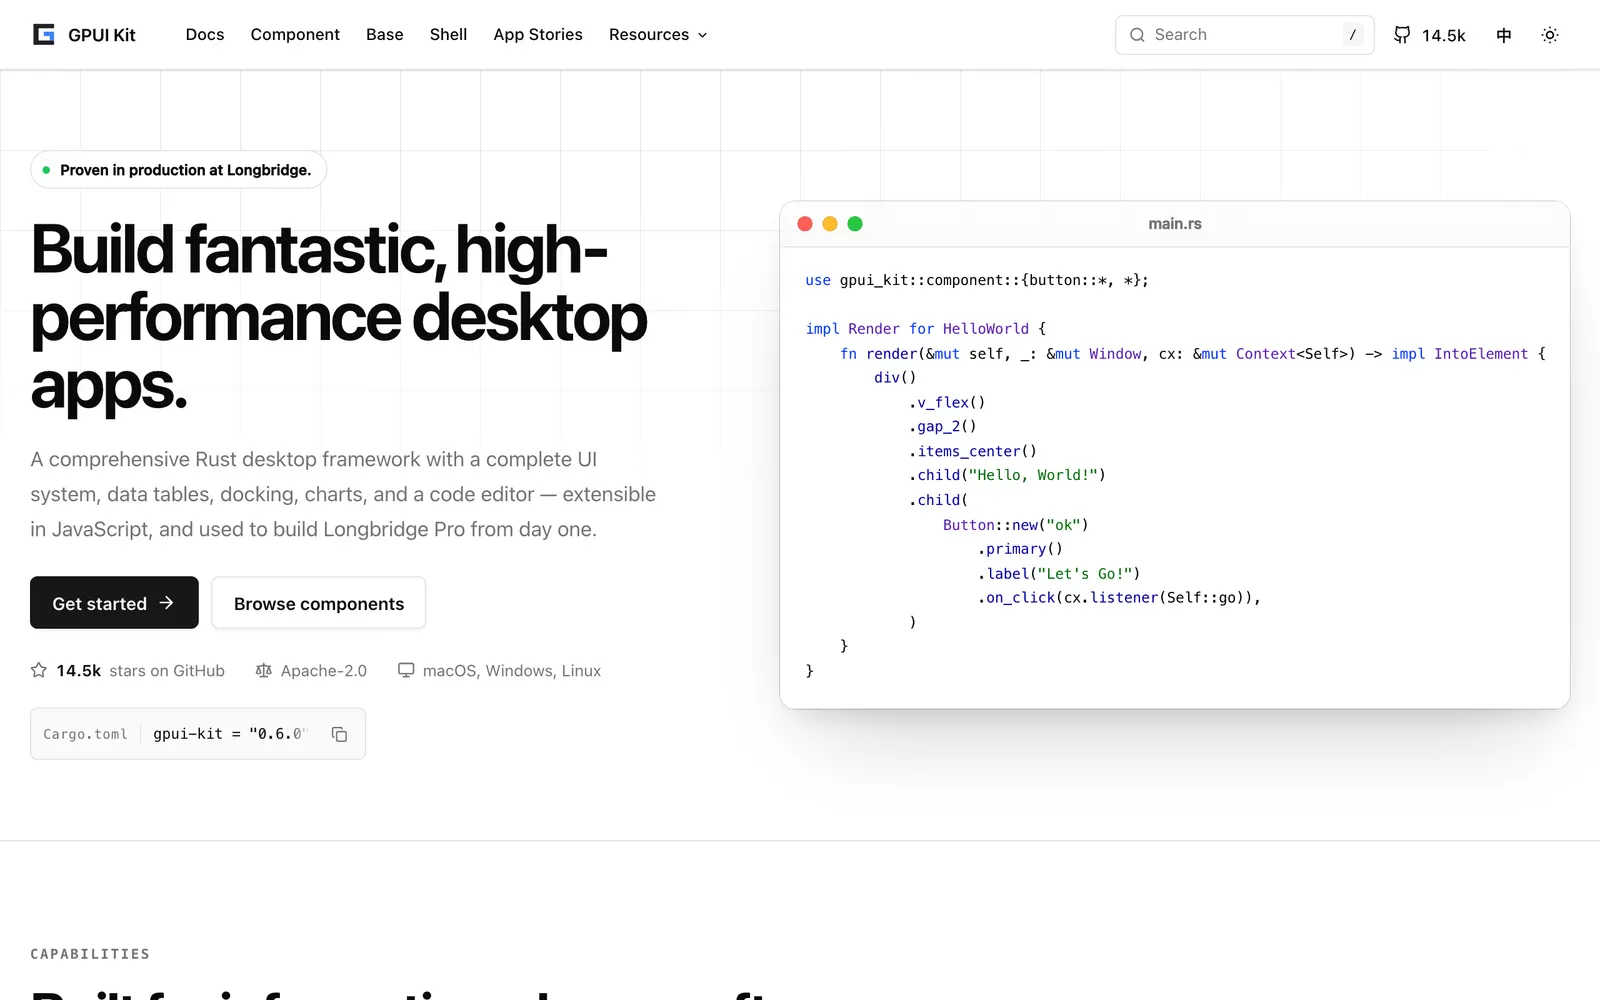Click the yellow dot in main.rs window
1600x1000 pixels.
830,224
